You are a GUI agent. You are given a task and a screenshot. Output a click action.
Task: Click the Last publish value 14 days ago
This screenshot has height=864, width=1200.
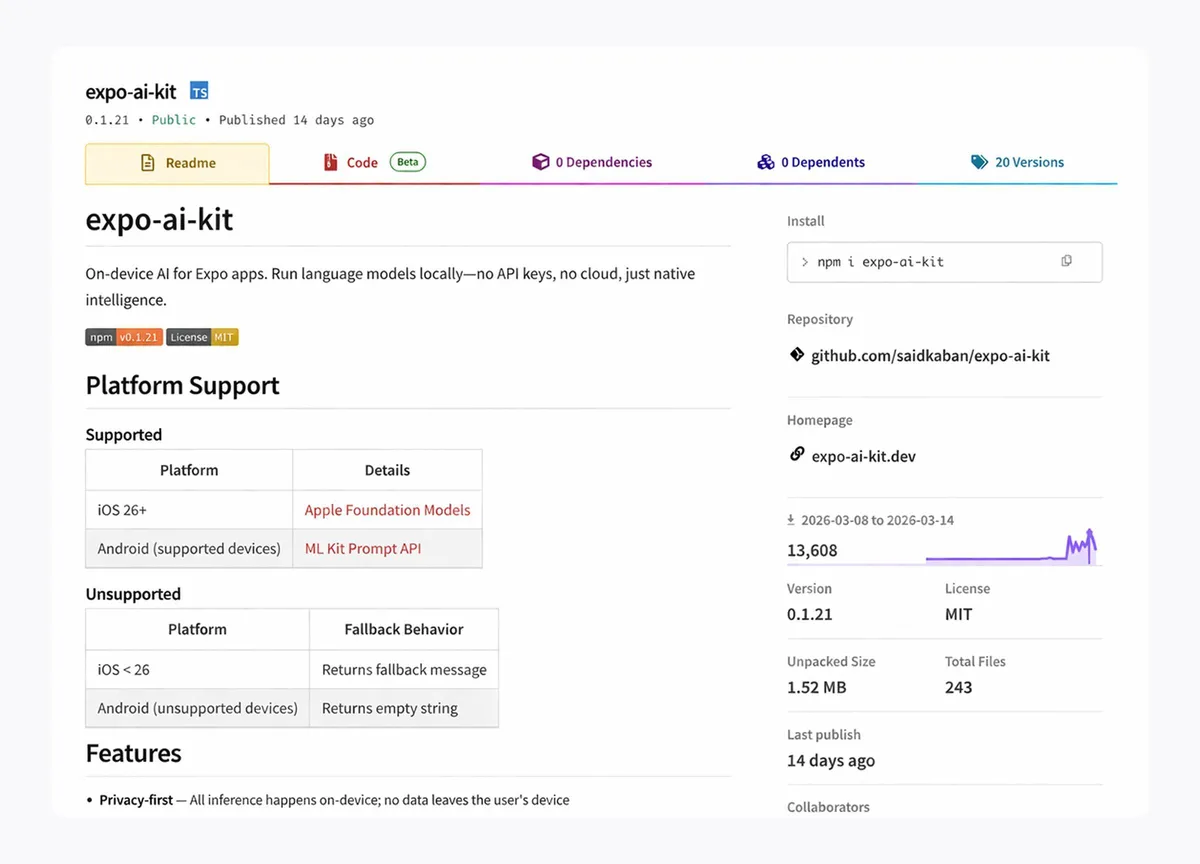tap(831, 760)
